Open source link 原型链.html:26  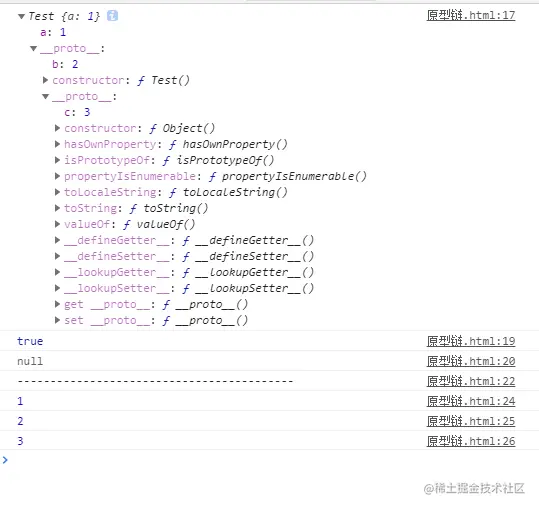coord(471,441)
